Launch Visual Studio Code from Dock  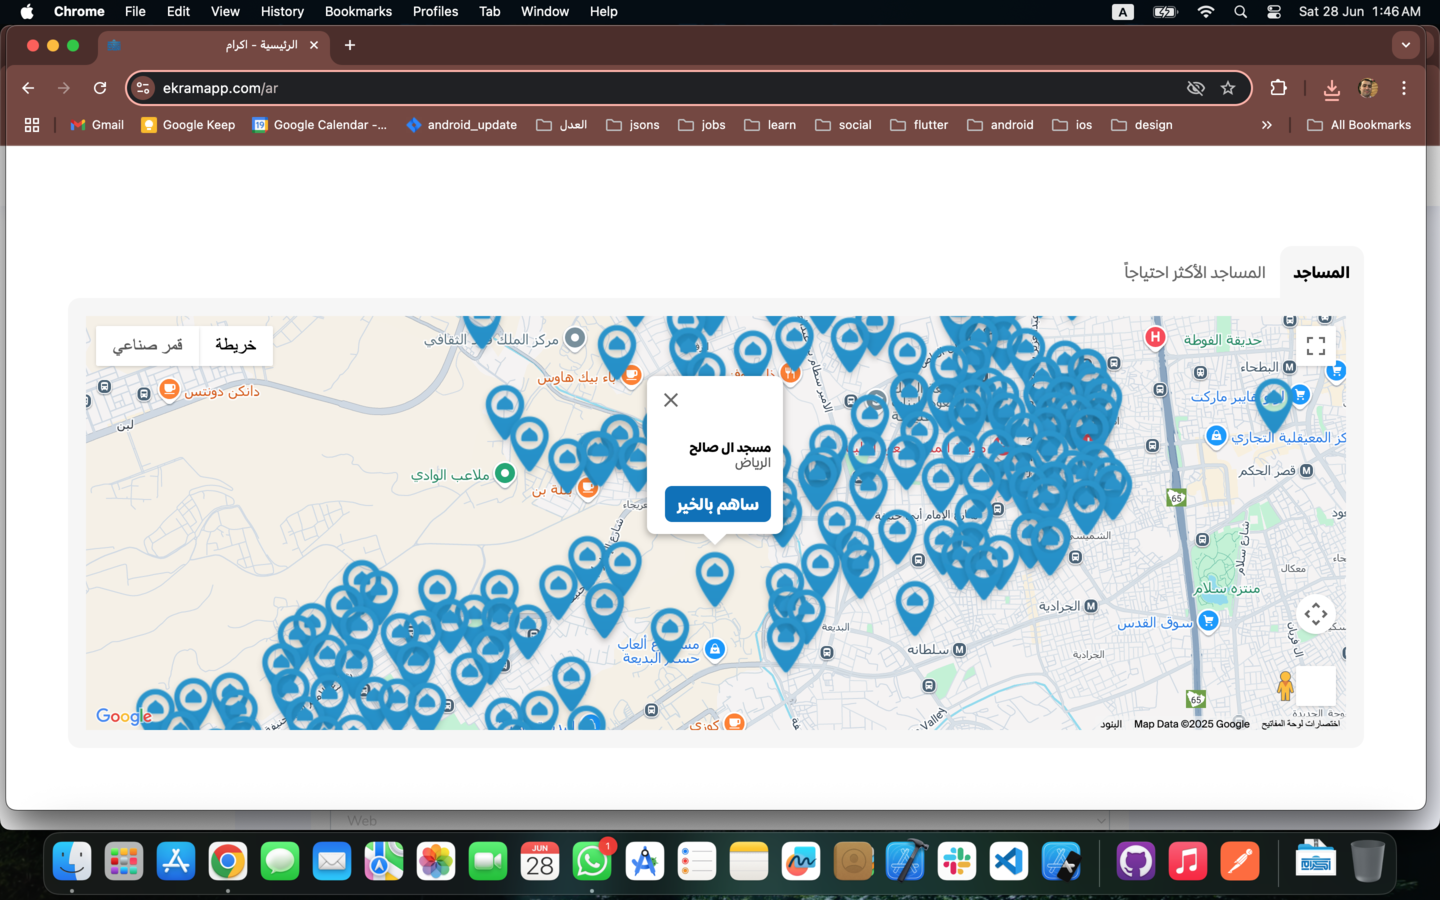[x=1009, y=861]
